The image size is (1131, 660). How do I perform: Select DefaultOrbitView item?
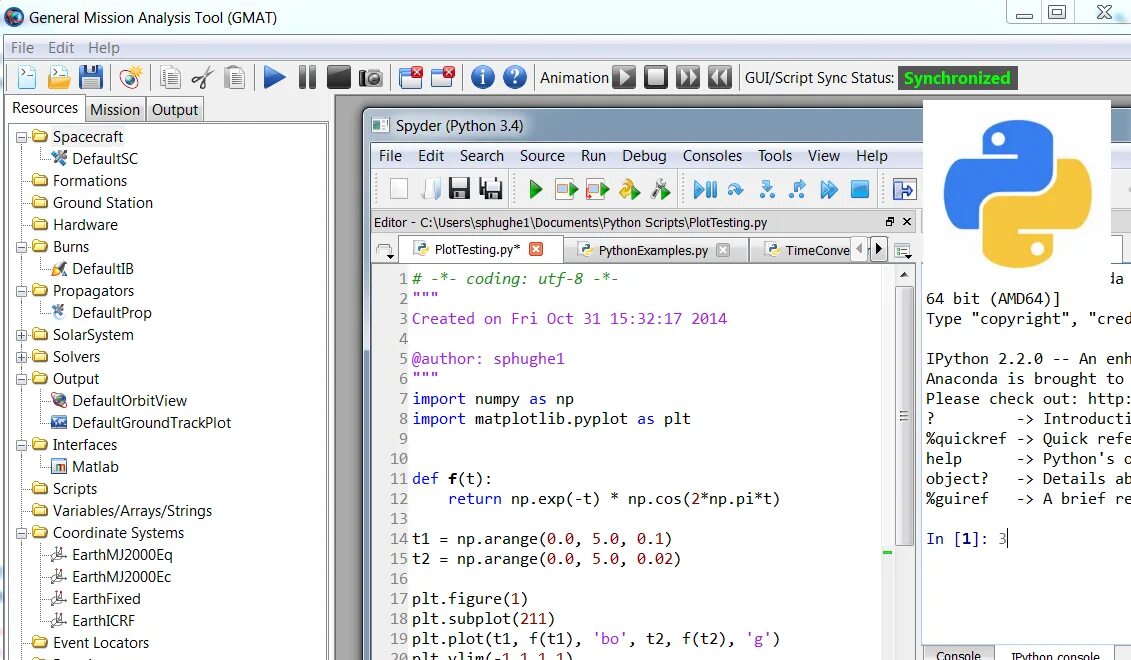pyautogui.click(x=129, y=401)
